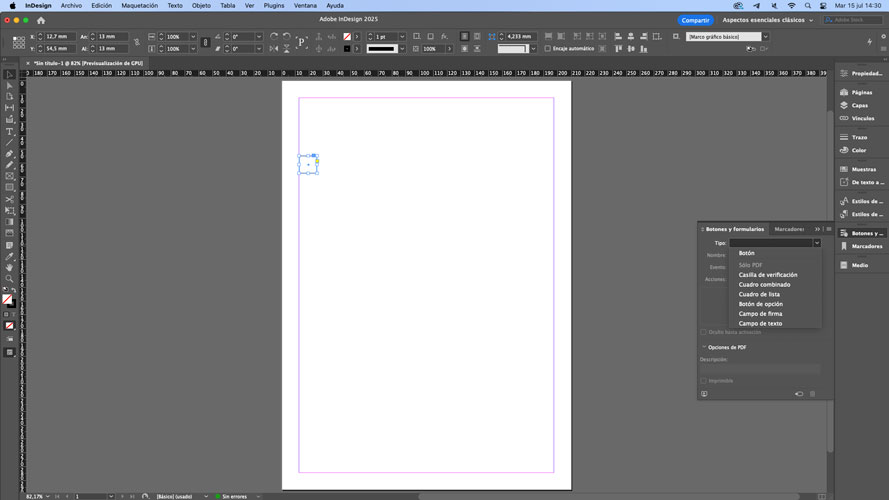Choose Campo de texto option
The image size is (889, 500).
[760, 323]
